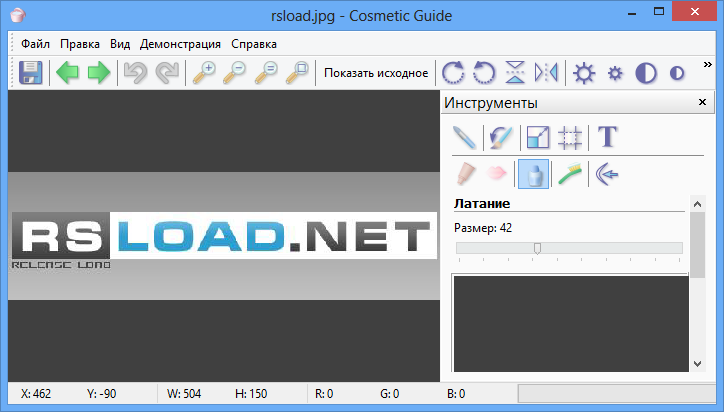The height and width of the screenshot is (412, 724).
Task: Increase contrast with large half-circle icon
Action: coord(646,73)
